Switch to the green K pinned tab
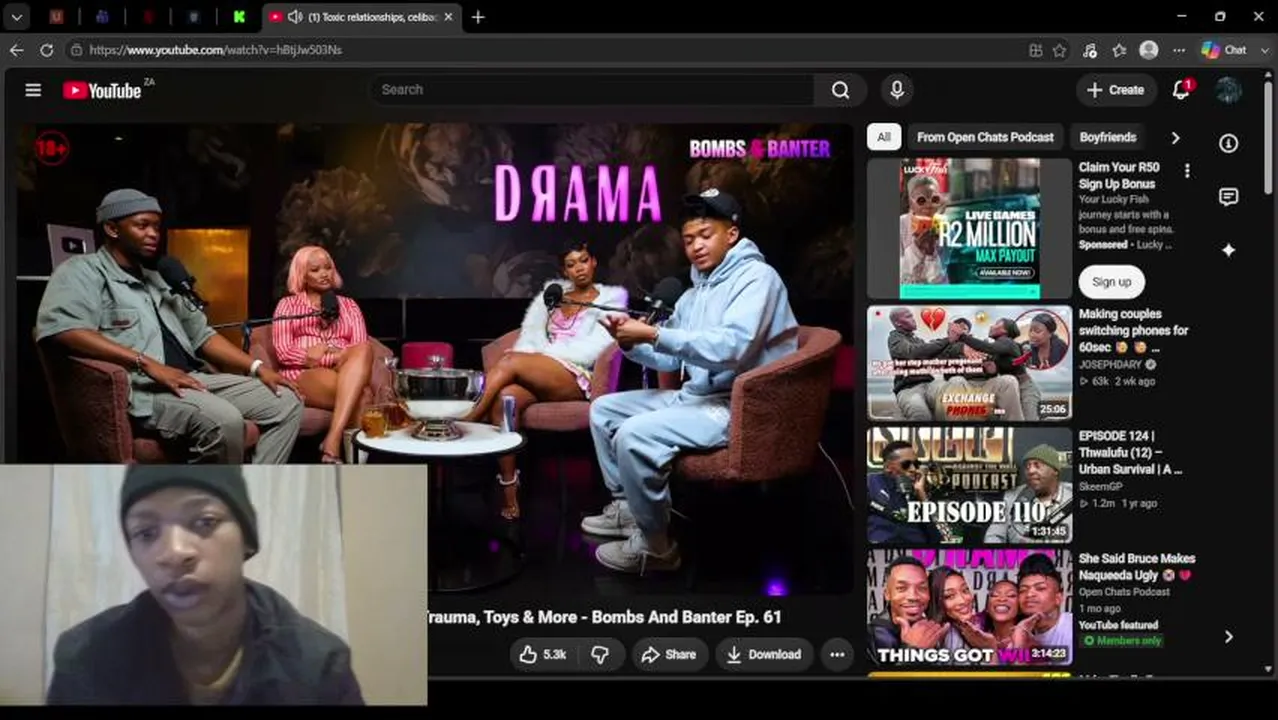 (239, 17)
